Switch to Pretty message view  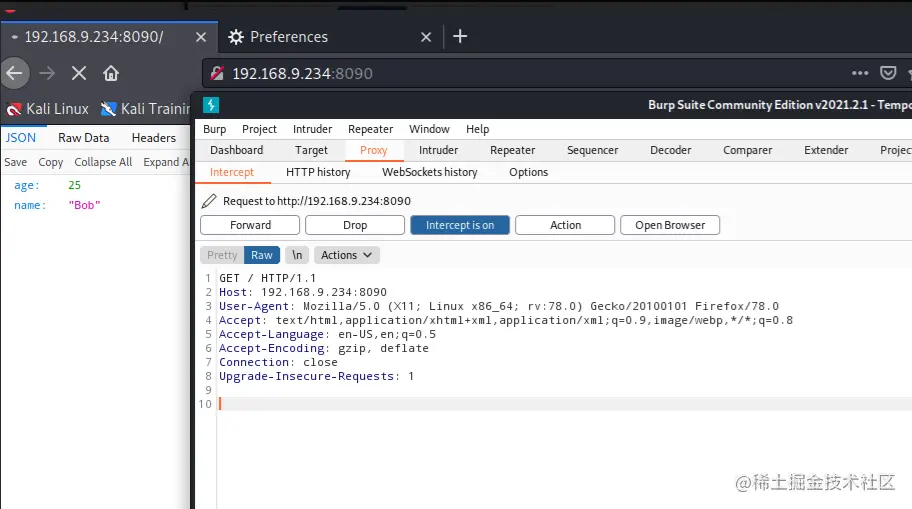[x=222, y=255]
